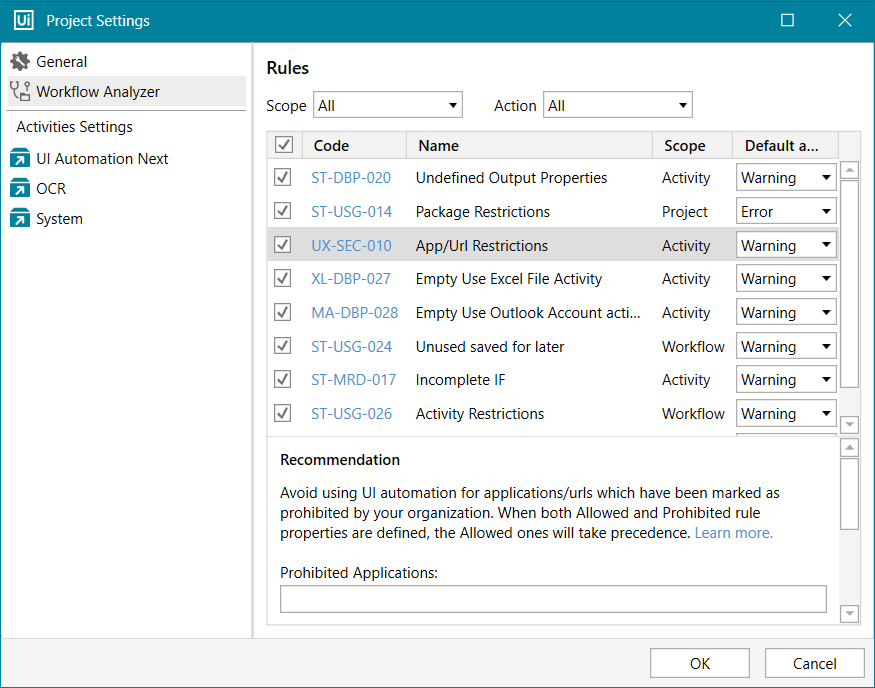Viewport: 875px width, 688px height.
Task: Open the MA-DBP-028 rule code link
Action: click(x=355, y=312)
